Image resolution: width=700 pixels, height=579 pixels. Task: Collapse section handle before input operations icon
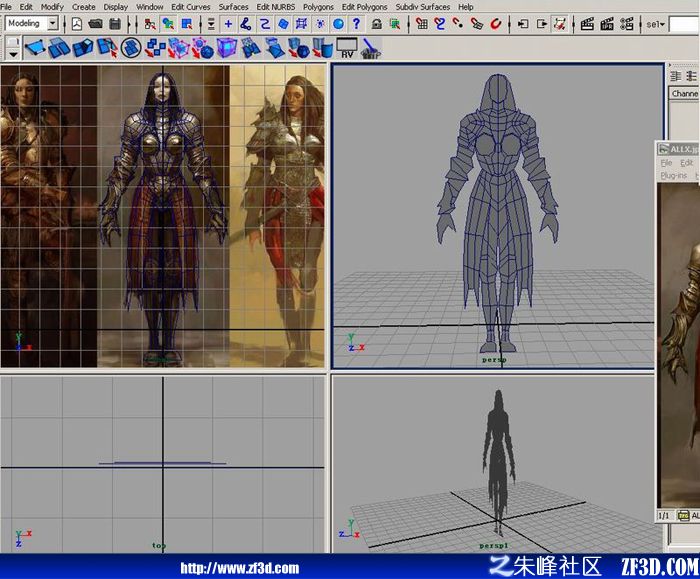509,24
